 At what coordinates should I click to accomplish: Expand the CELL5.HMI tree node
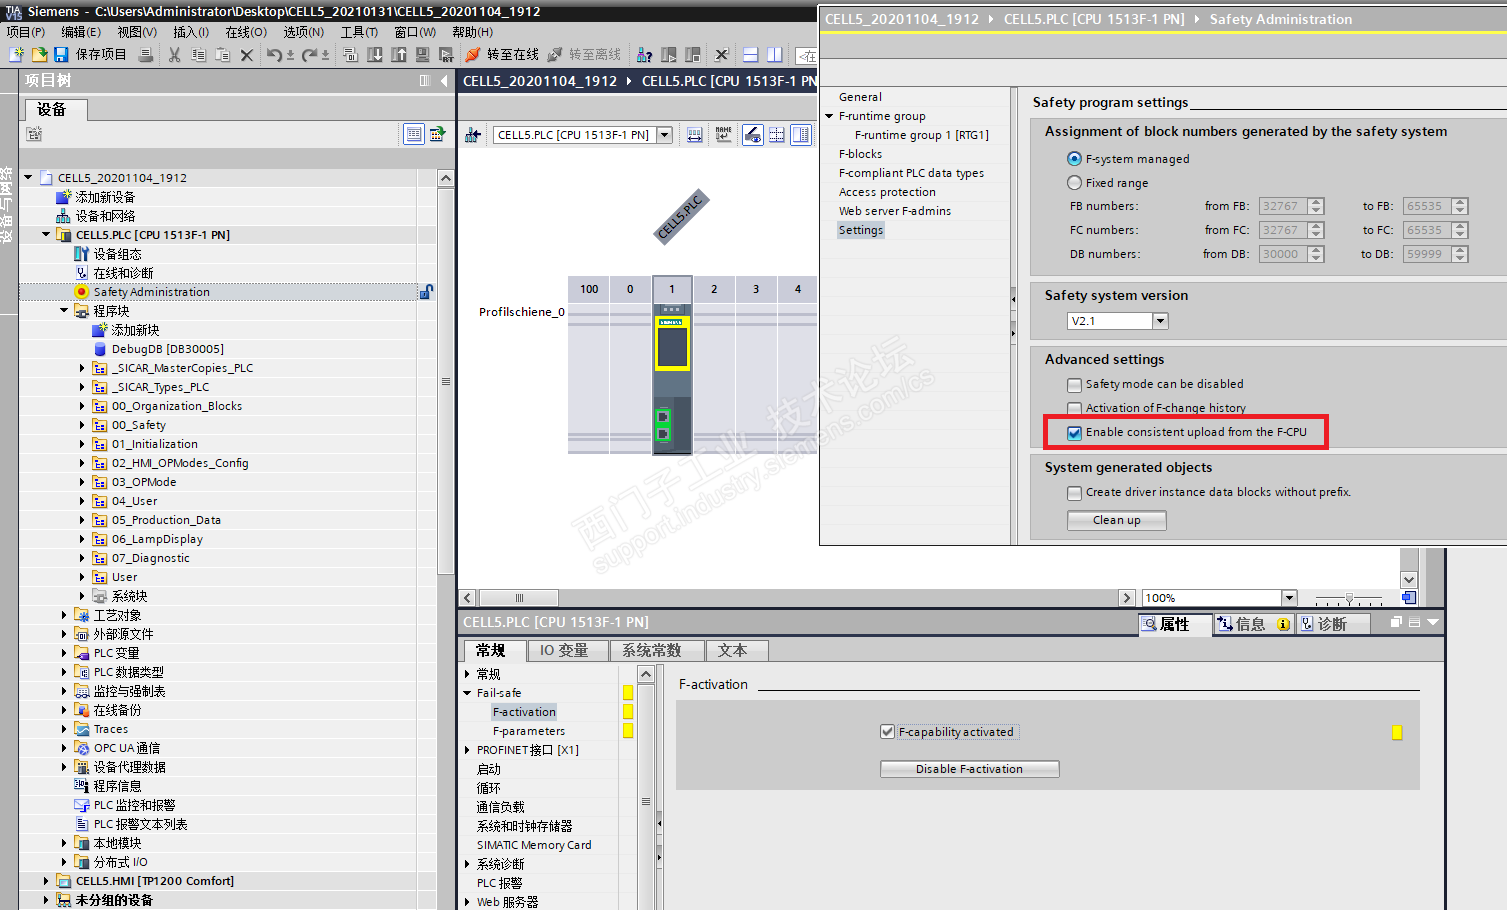tap(46, 881)
